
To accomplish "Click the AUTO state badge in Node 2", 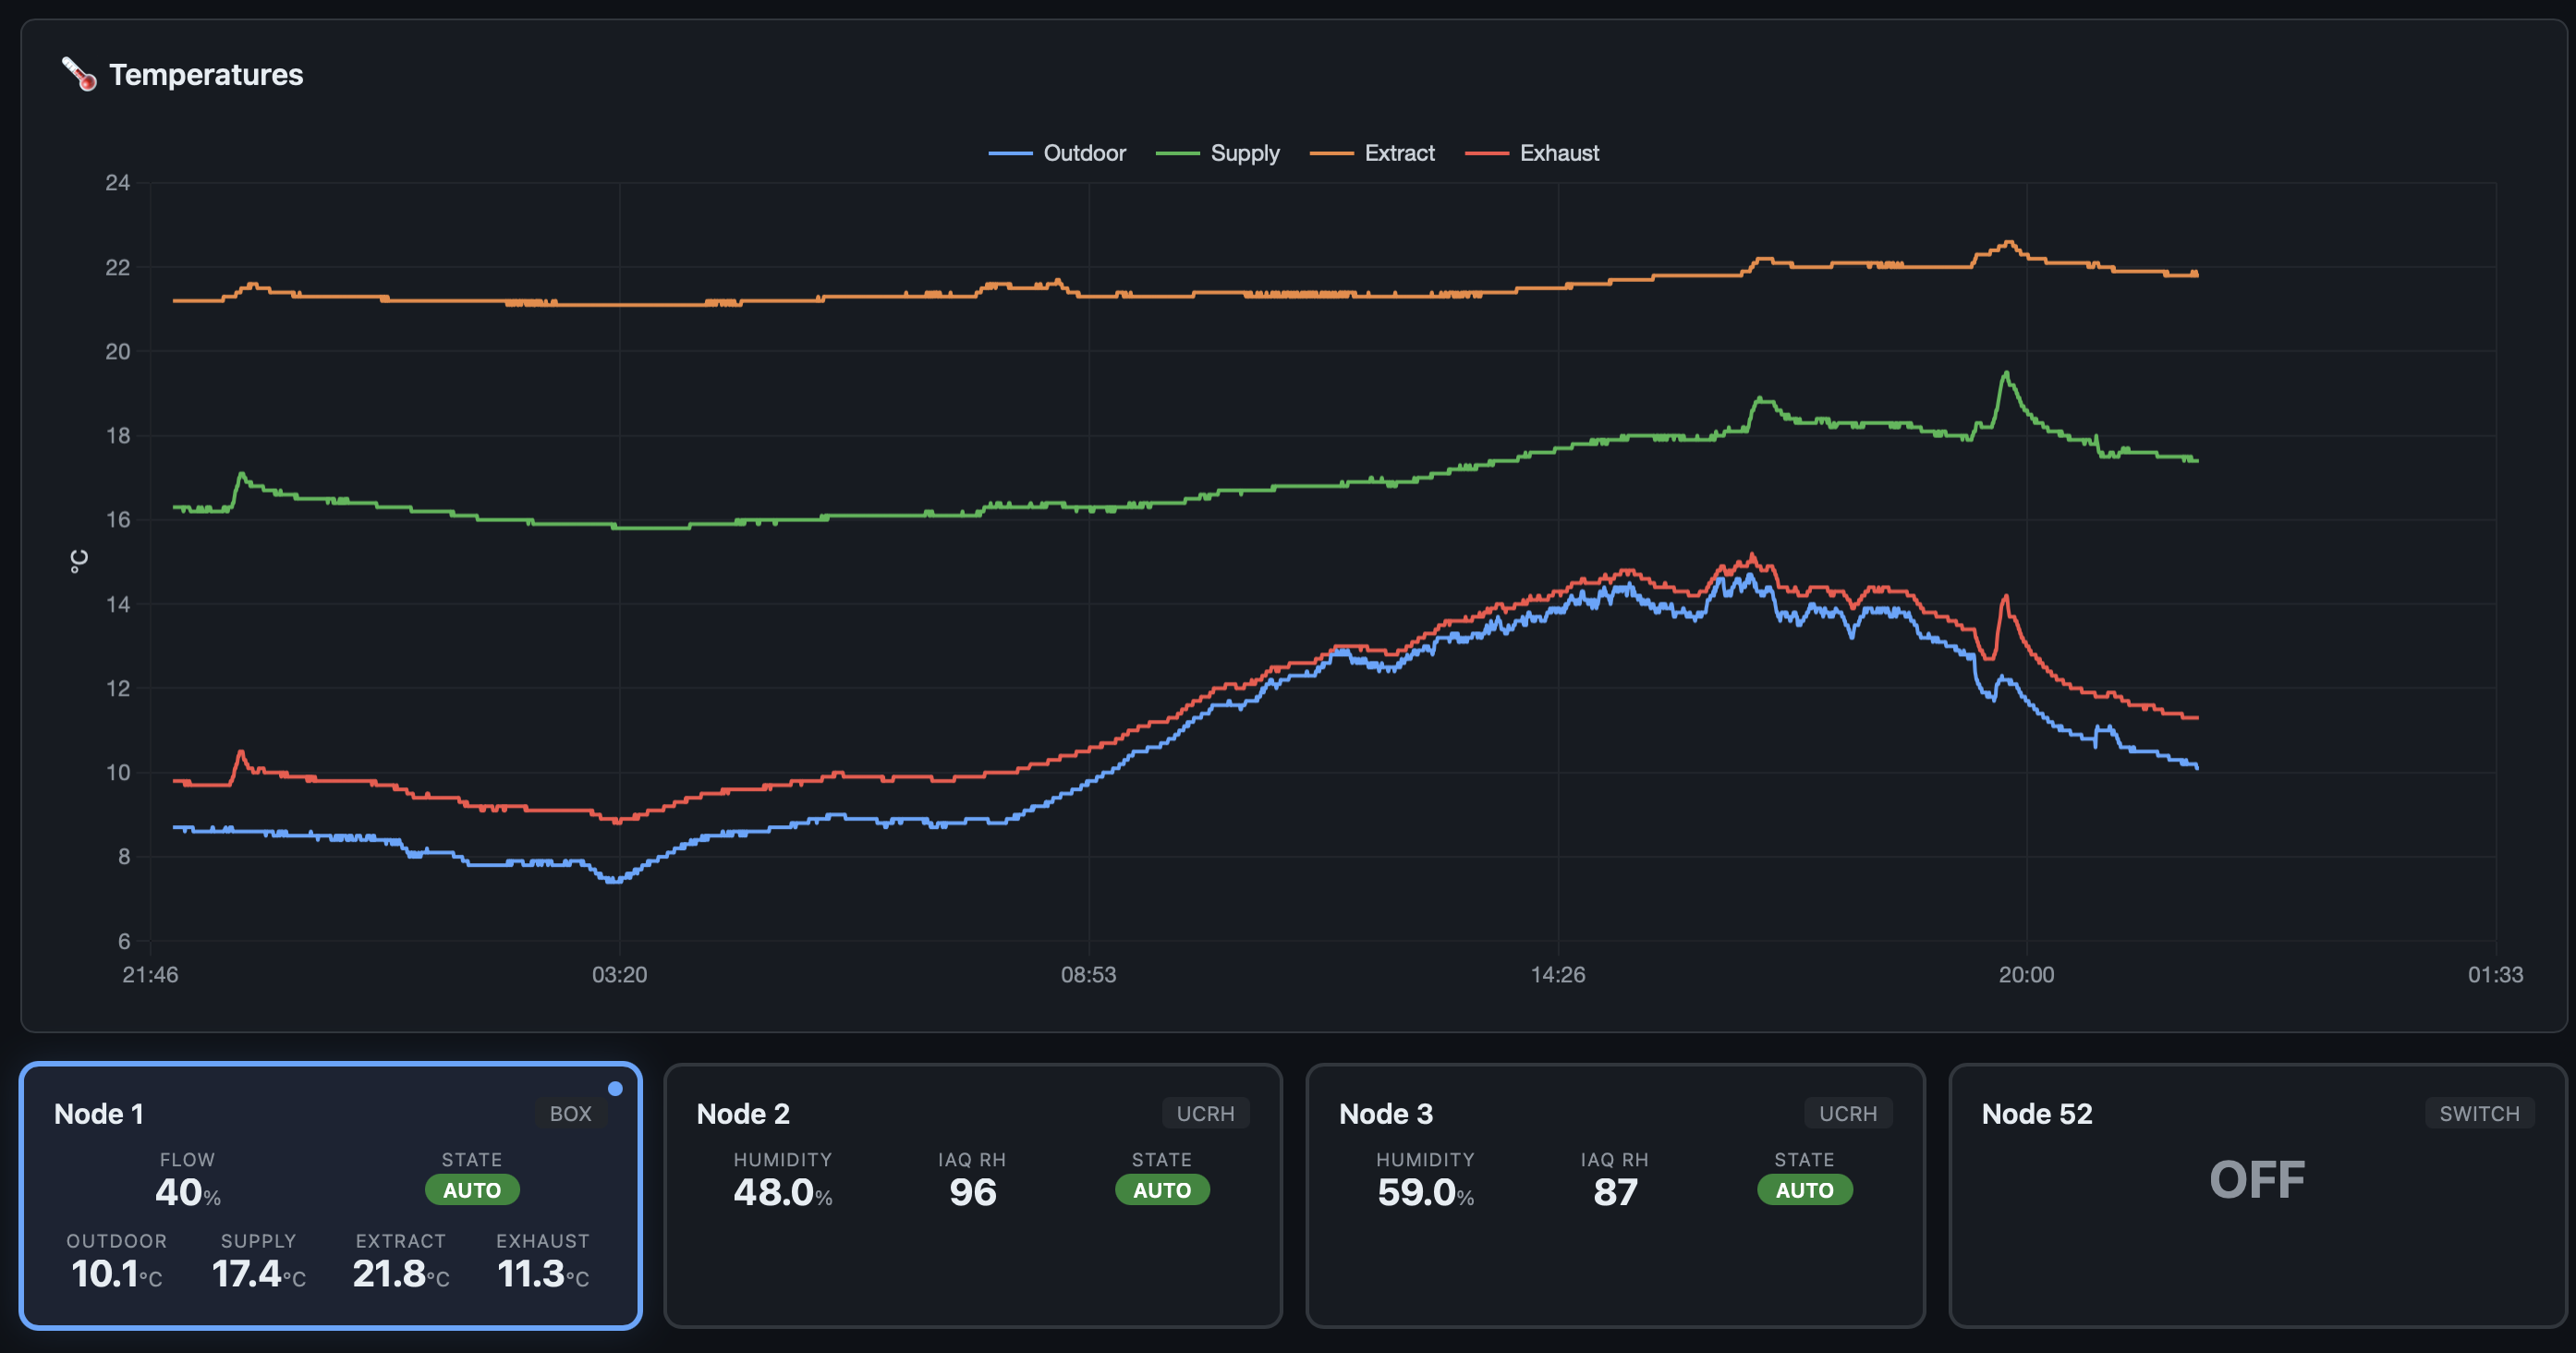I will click(1161, 1190).
